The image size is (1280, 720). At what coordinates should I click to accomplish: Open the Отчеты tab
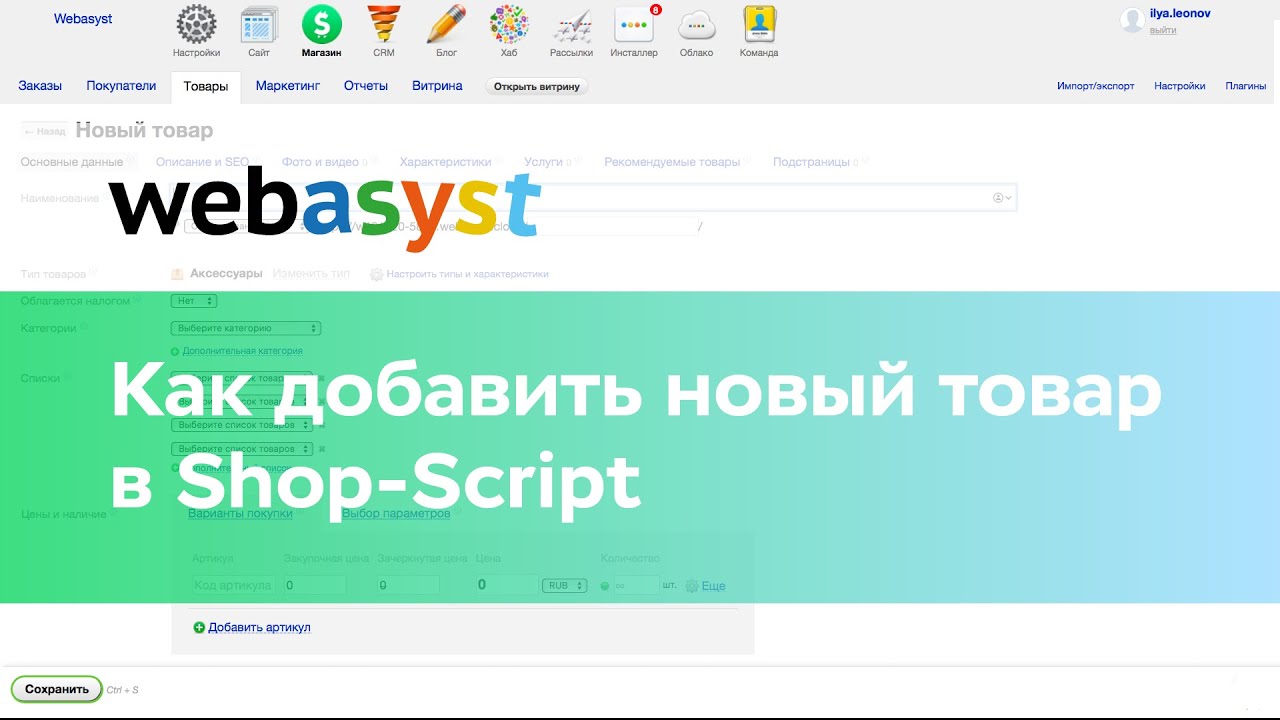[x=366, y=86]
